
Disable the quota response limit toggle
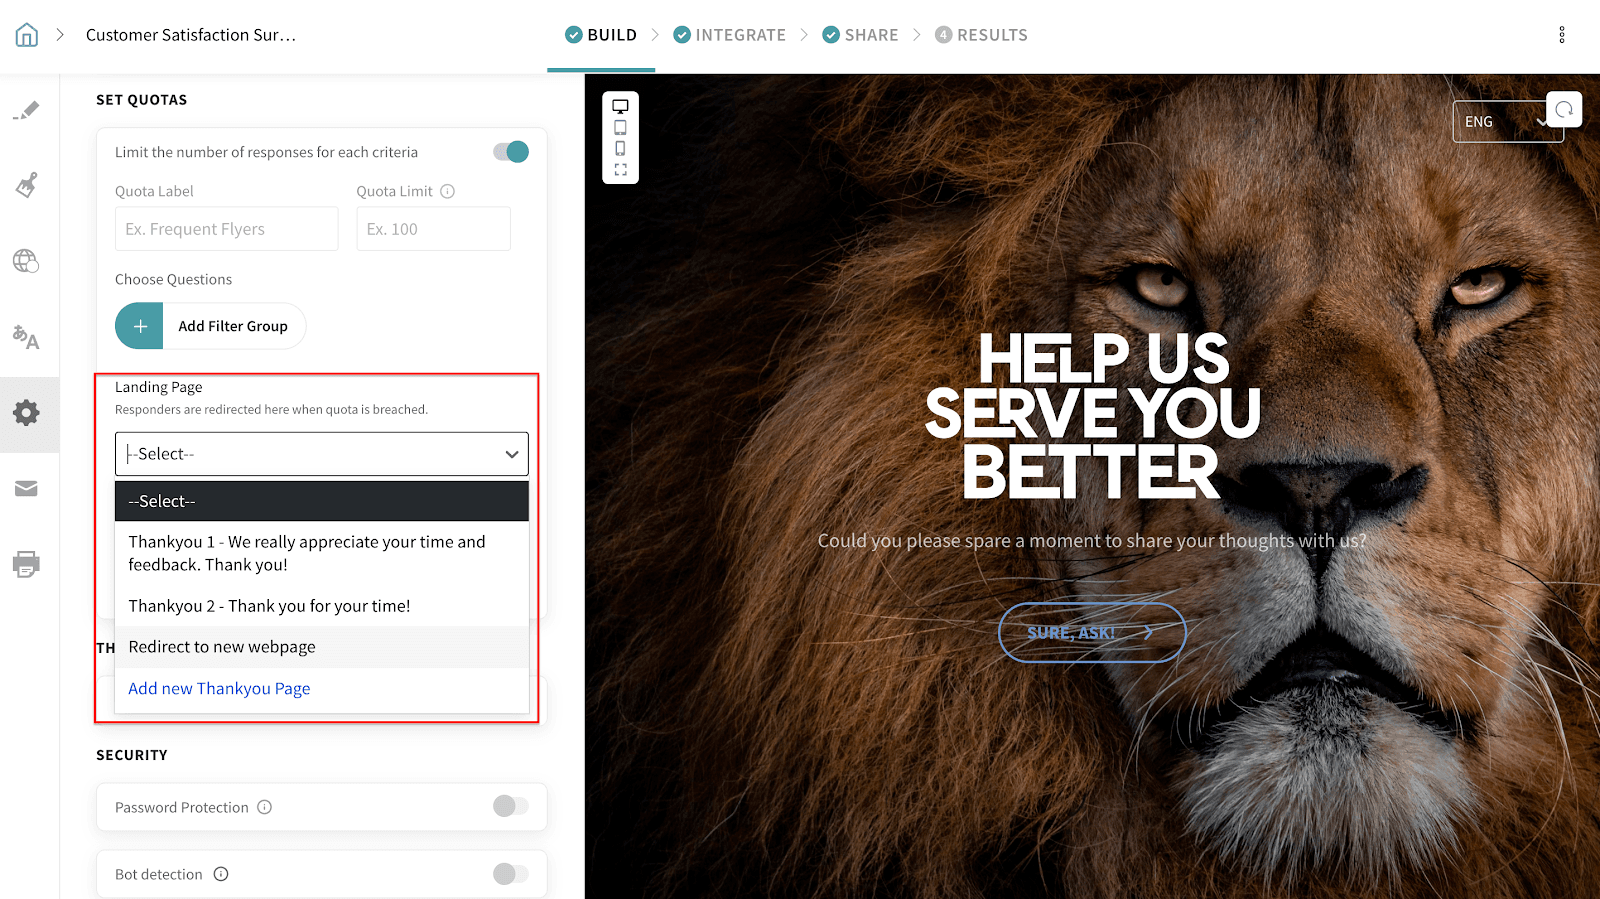click(511, 152)
